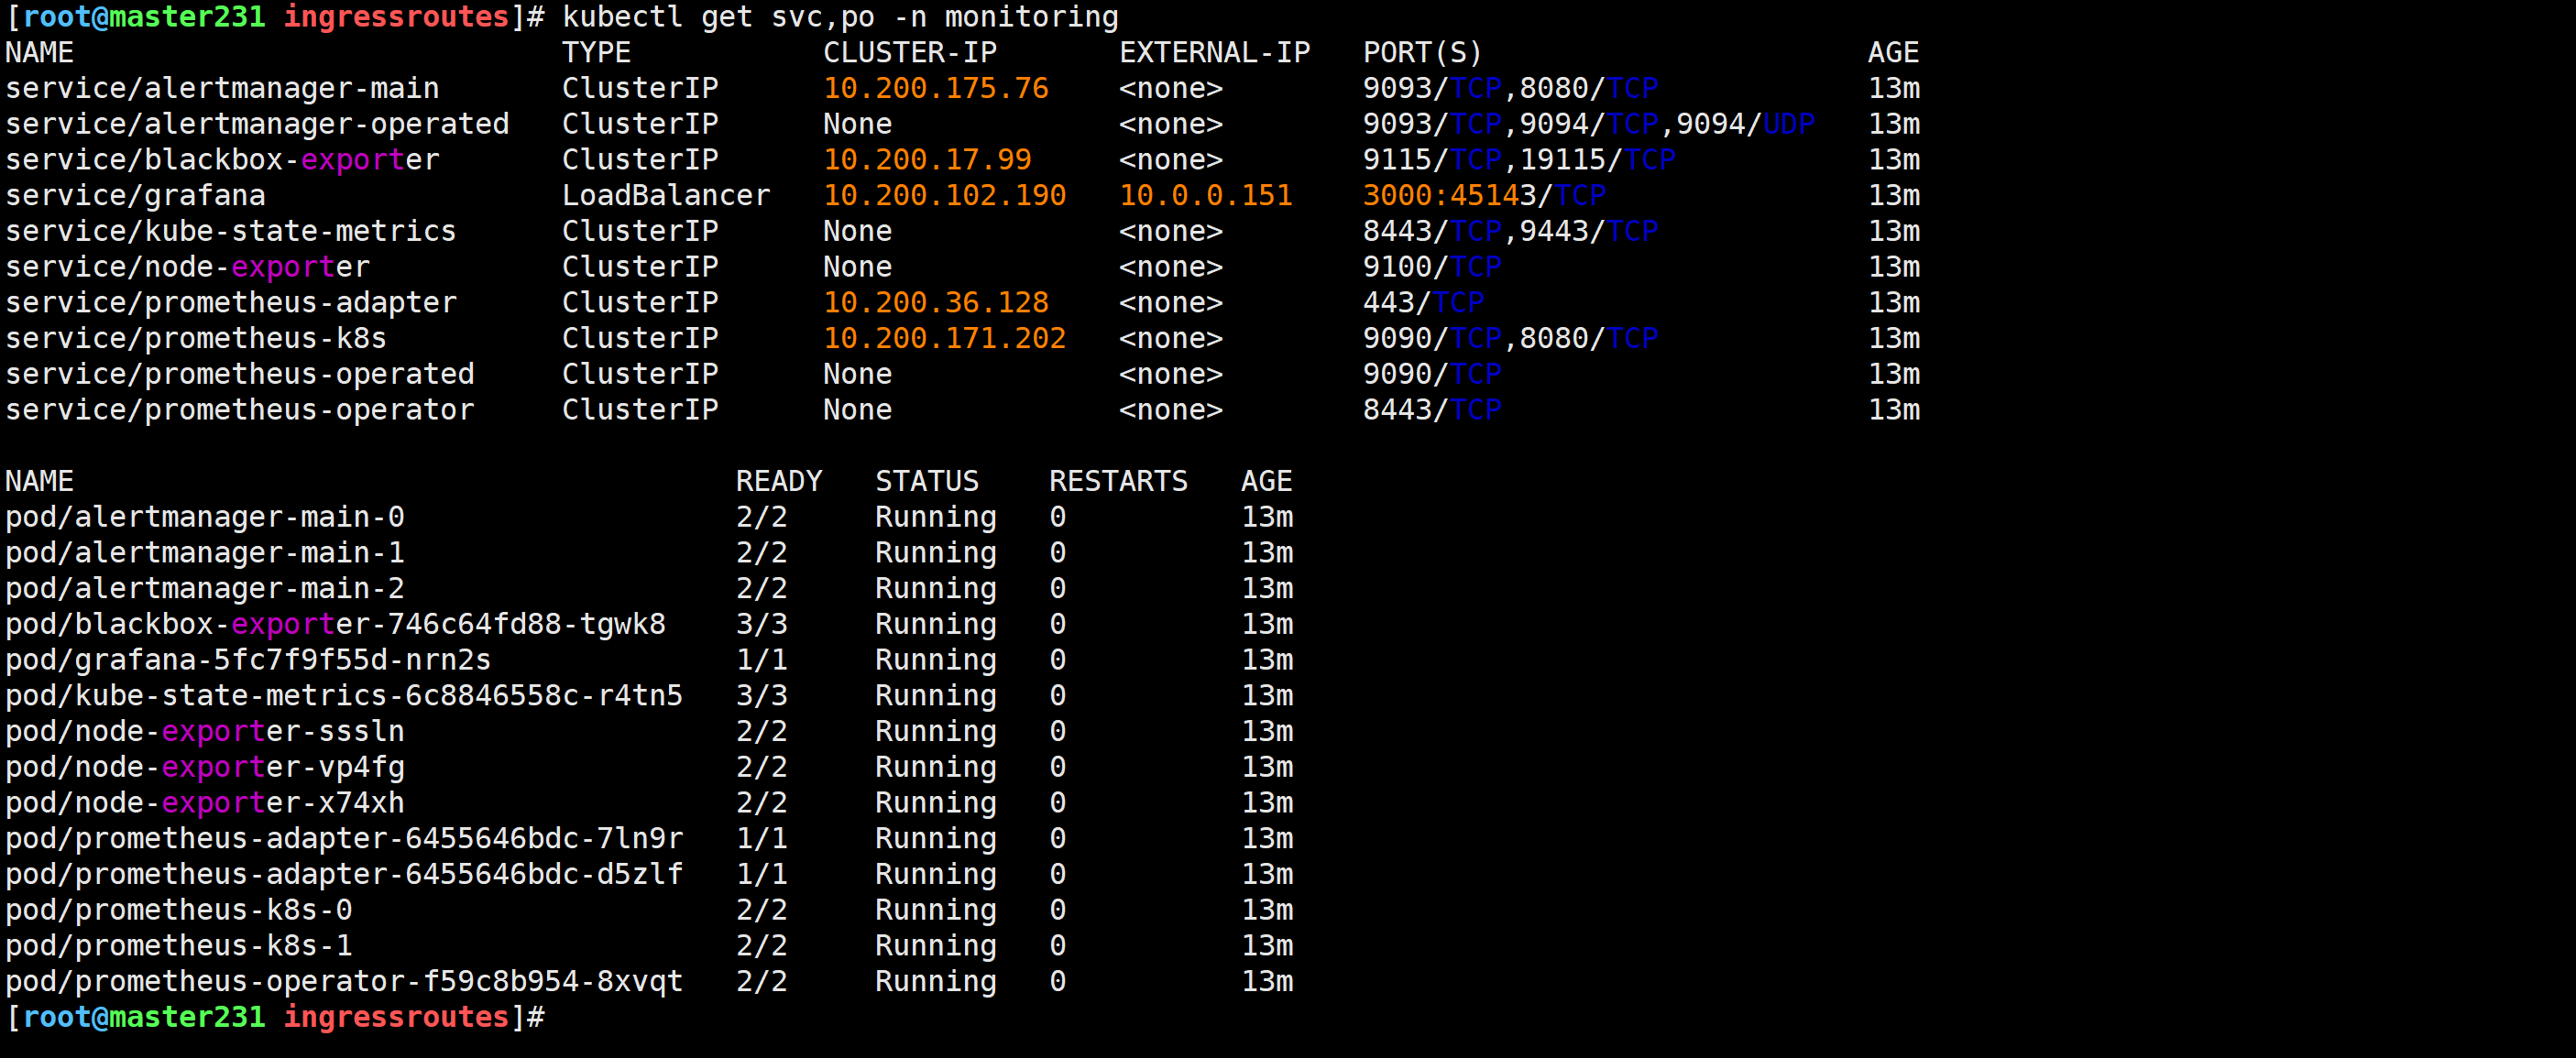Click the grafana external IP 10.0.0.151
Viewport: 2576px width, 1058px height.
coord(1205,195)
